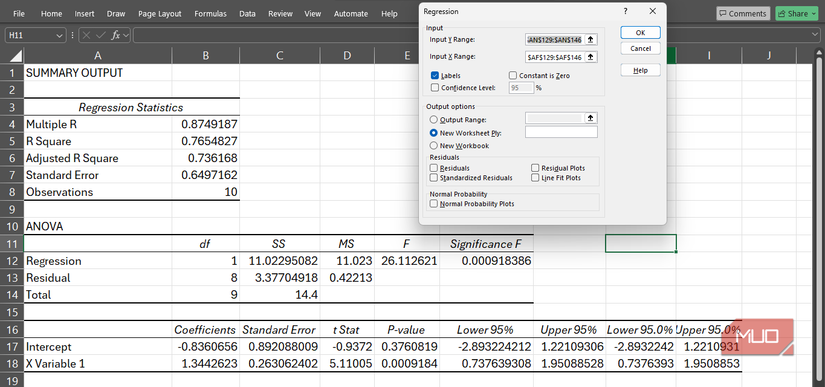Click the Regression dialog help question mark
Screen dimensions: 825x387
click(626, 11)
